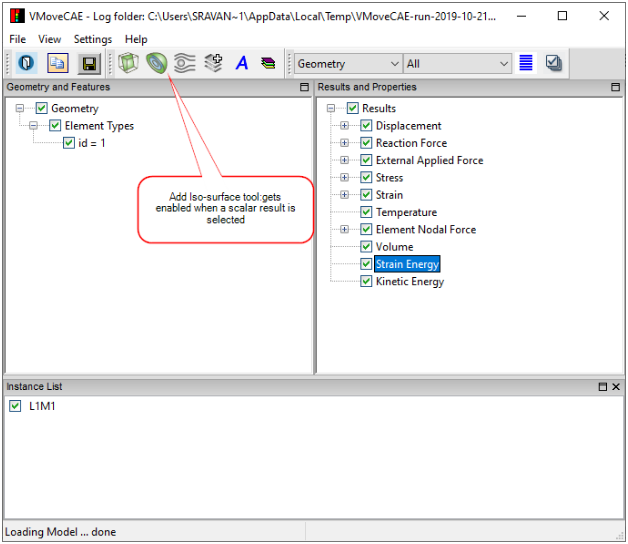Collapse the Geometry tree node

click(20, 108)
